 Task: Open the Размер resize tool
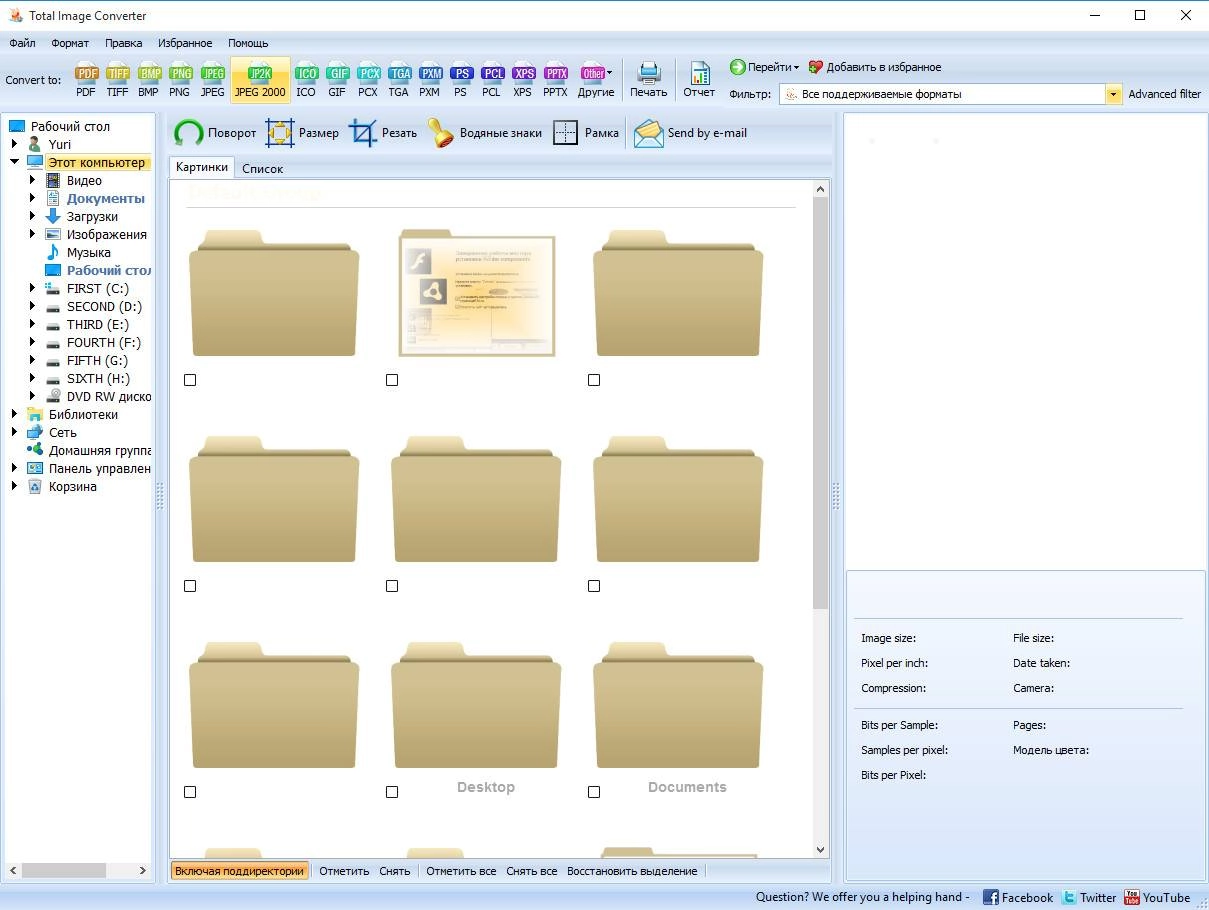coord(302,133)
